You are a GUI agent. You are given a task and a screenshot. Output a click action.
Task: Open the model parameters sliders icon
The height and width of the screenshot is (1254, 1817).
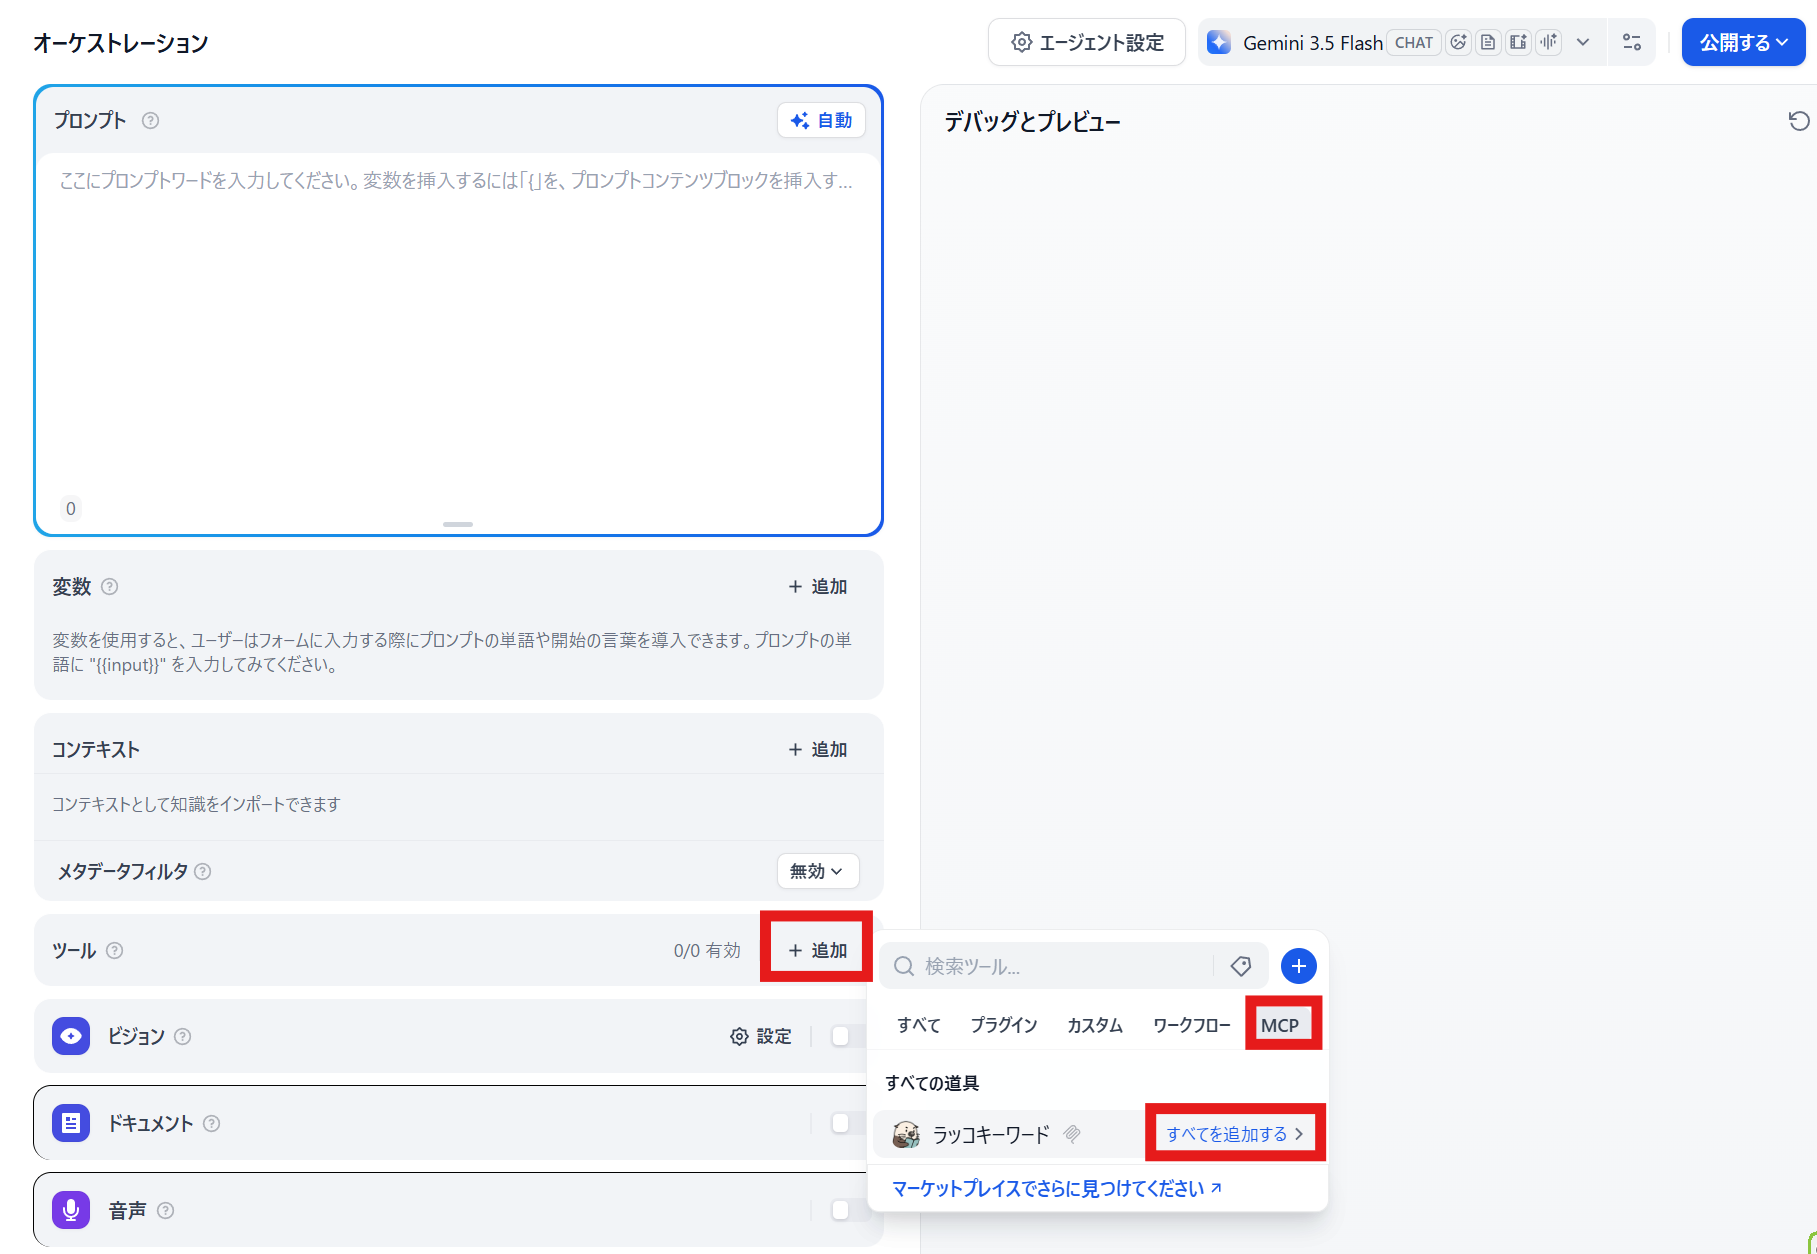(x=1632, y=42)
